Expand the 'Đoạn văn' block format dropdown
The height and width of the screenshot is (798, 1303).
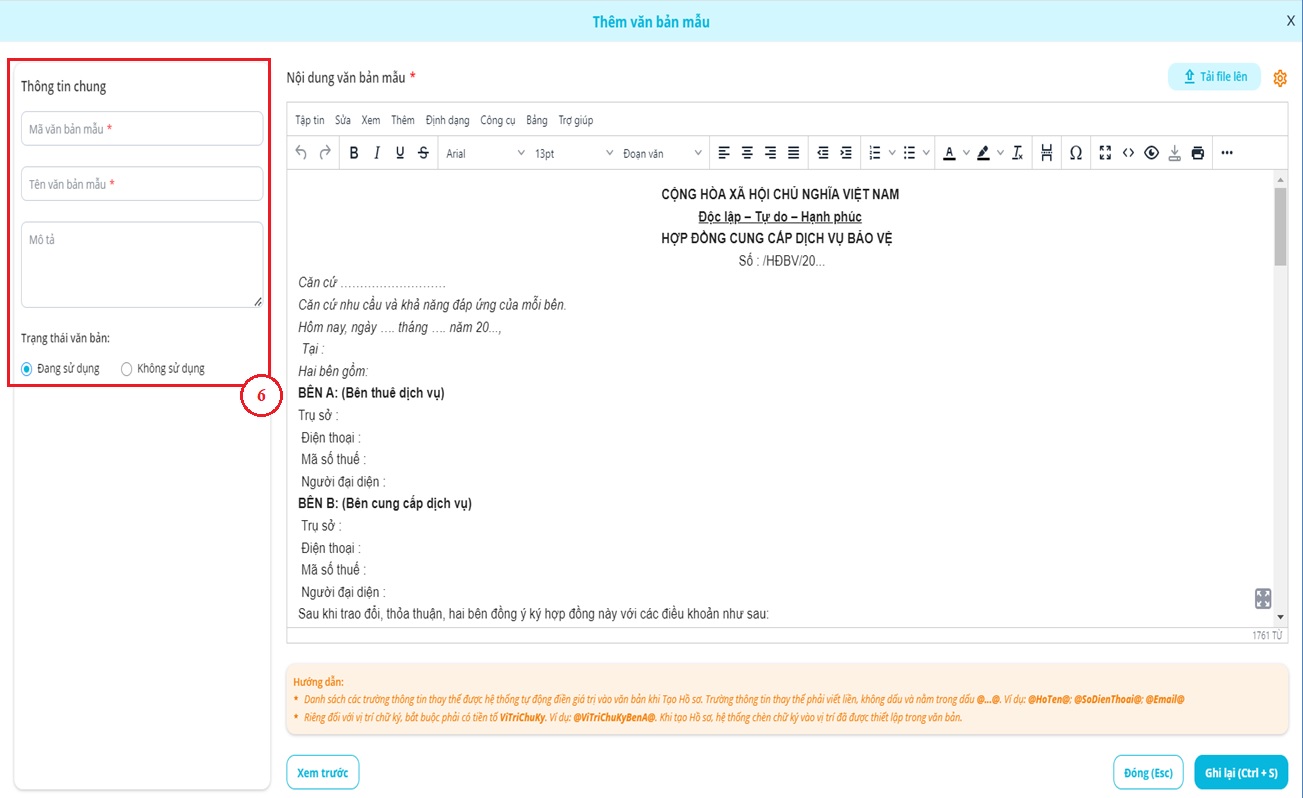click(x=662, y=153)
